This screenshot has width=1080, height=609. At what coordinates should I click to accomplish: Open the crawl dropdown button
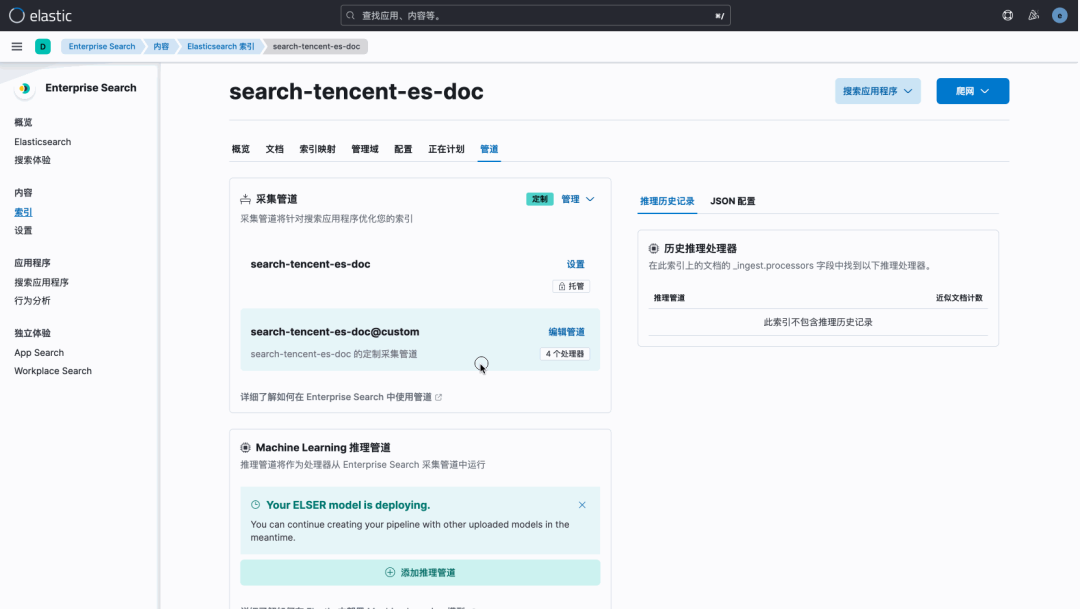[973, 91]
